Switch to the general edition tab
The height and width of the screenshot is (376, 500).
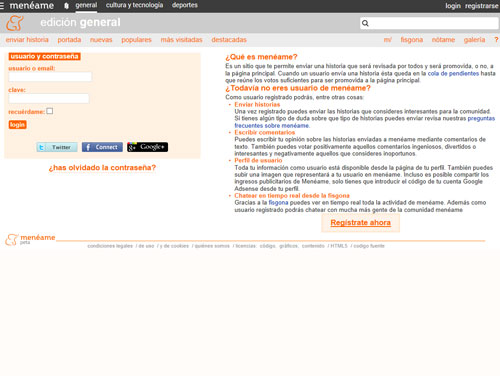[86, 5]
